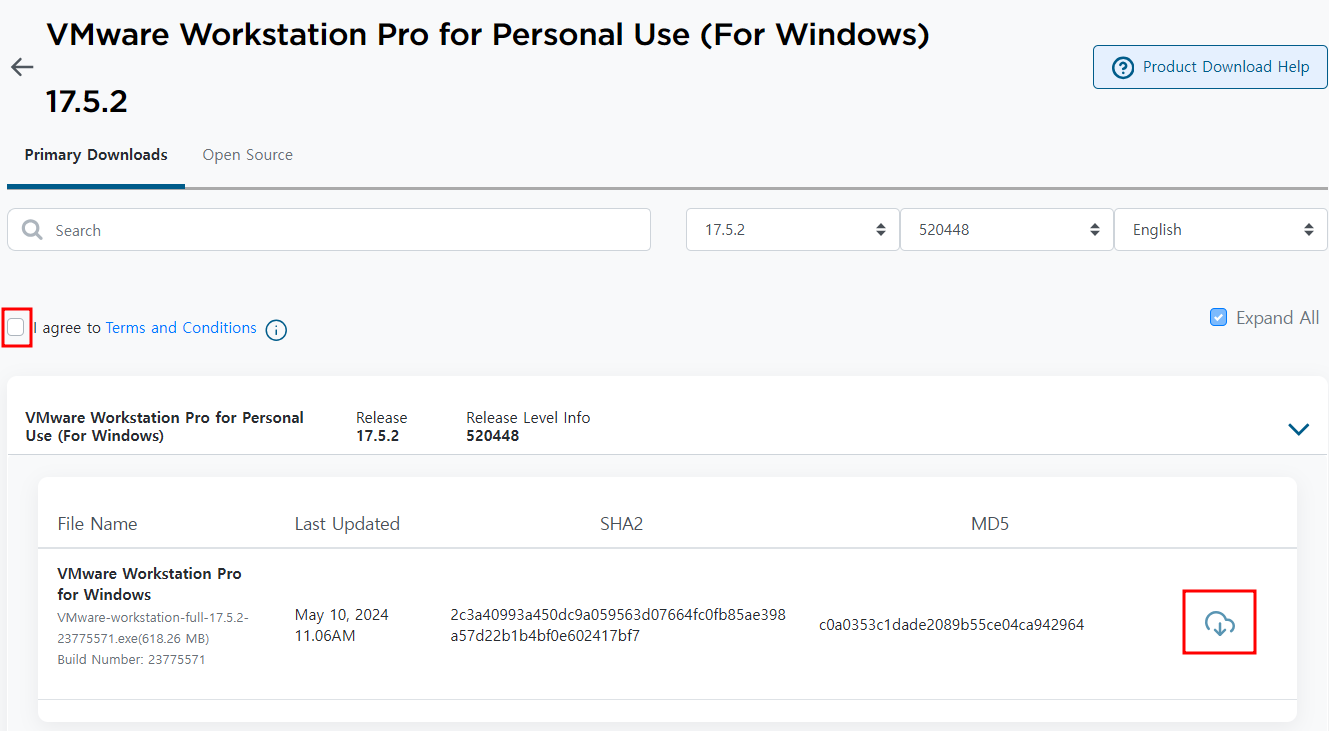Click the info icon next to Terms and Conditions
This screenshot has width=1329, height=731.
[x=277, y=330]
